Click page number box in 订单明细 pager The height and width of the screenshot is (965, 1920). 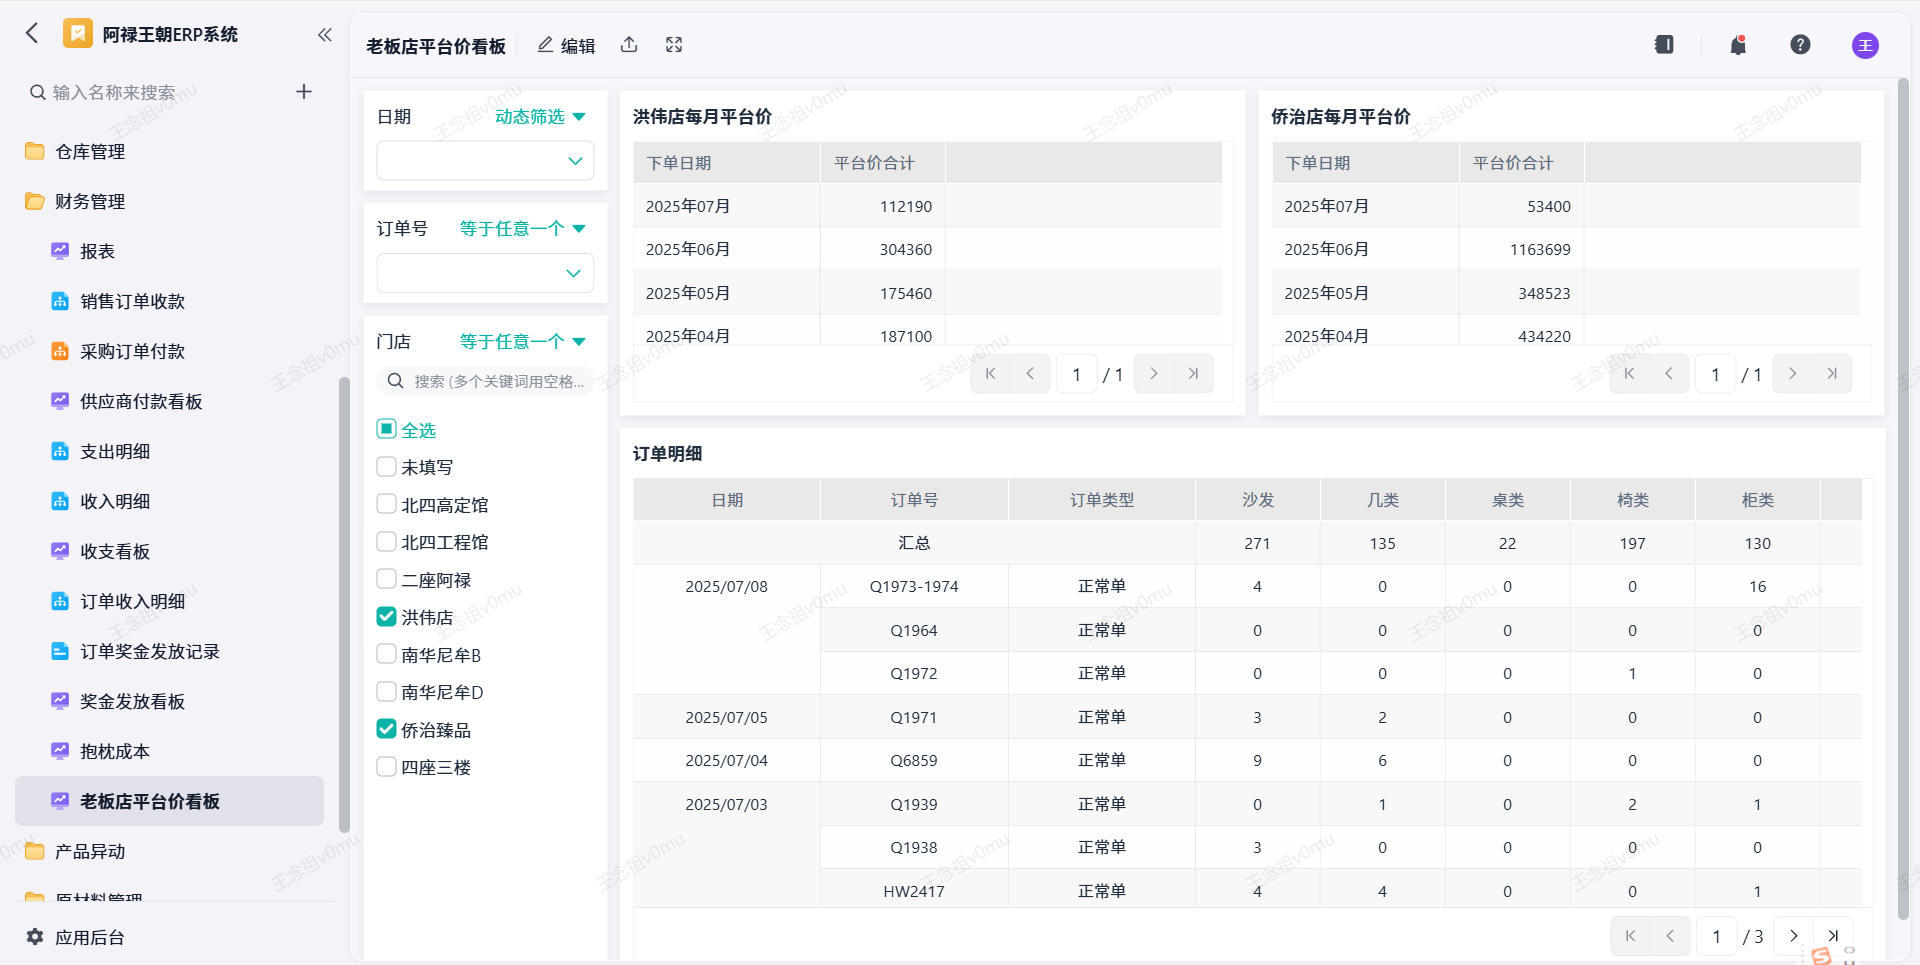(1716, 936)
